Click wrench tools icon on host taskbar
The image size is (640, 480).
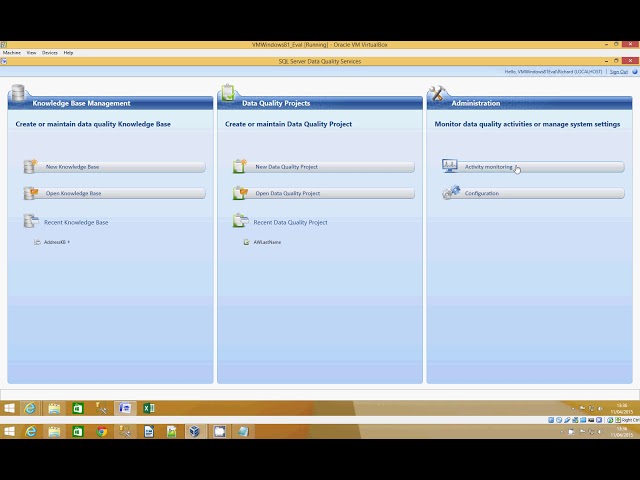pyautogui.click(x=125, y=431)
